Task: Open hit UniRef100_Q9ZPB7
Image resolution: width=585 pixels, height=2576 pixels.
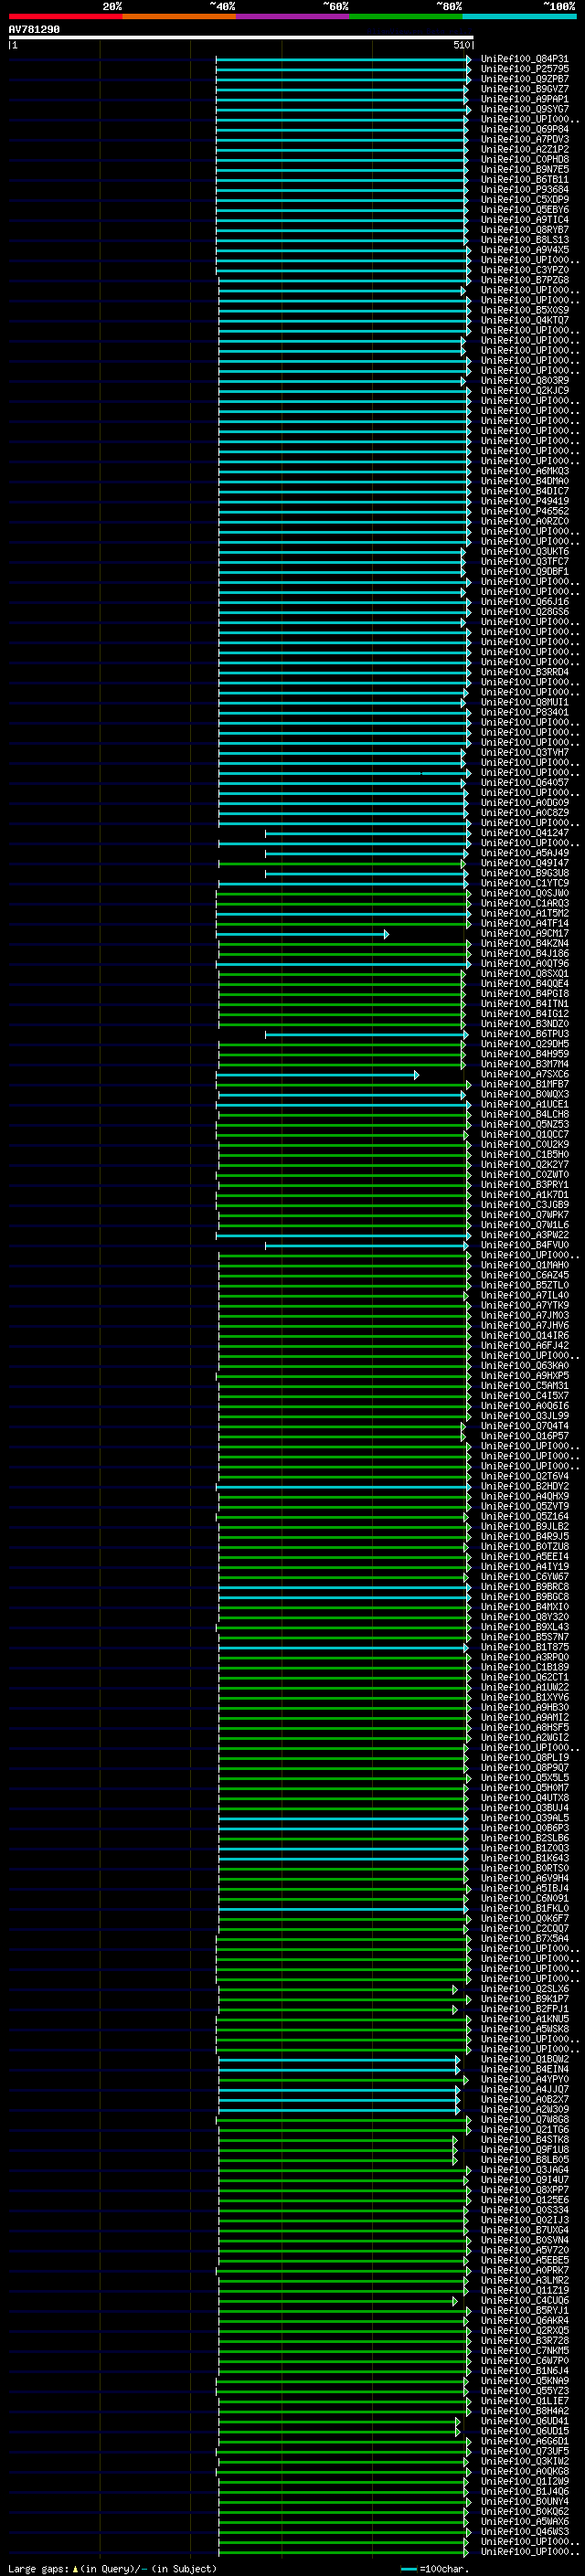Action: [x=525, y=79]
